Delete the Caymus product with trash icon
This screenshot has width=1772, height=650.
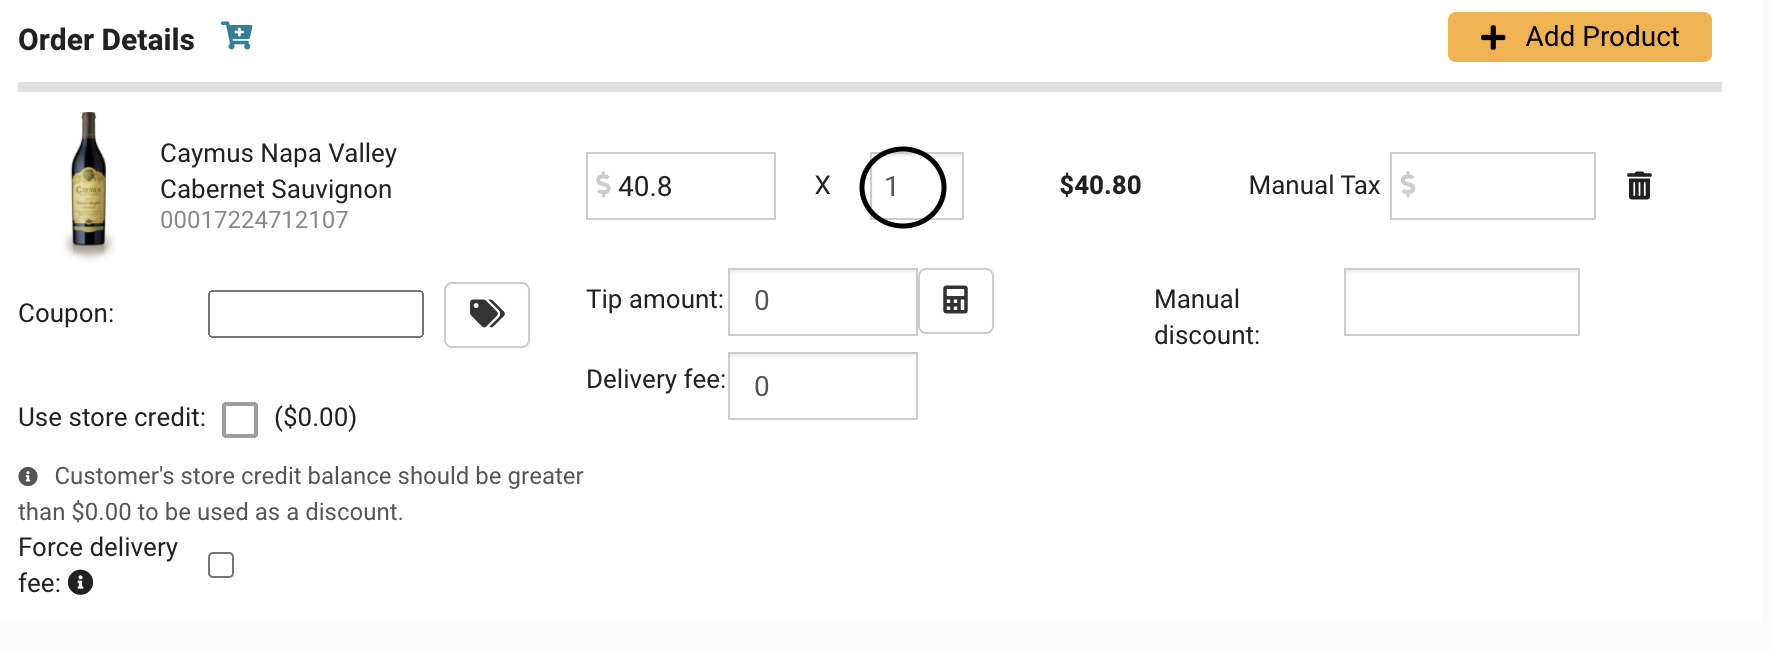pos(1639,186)
